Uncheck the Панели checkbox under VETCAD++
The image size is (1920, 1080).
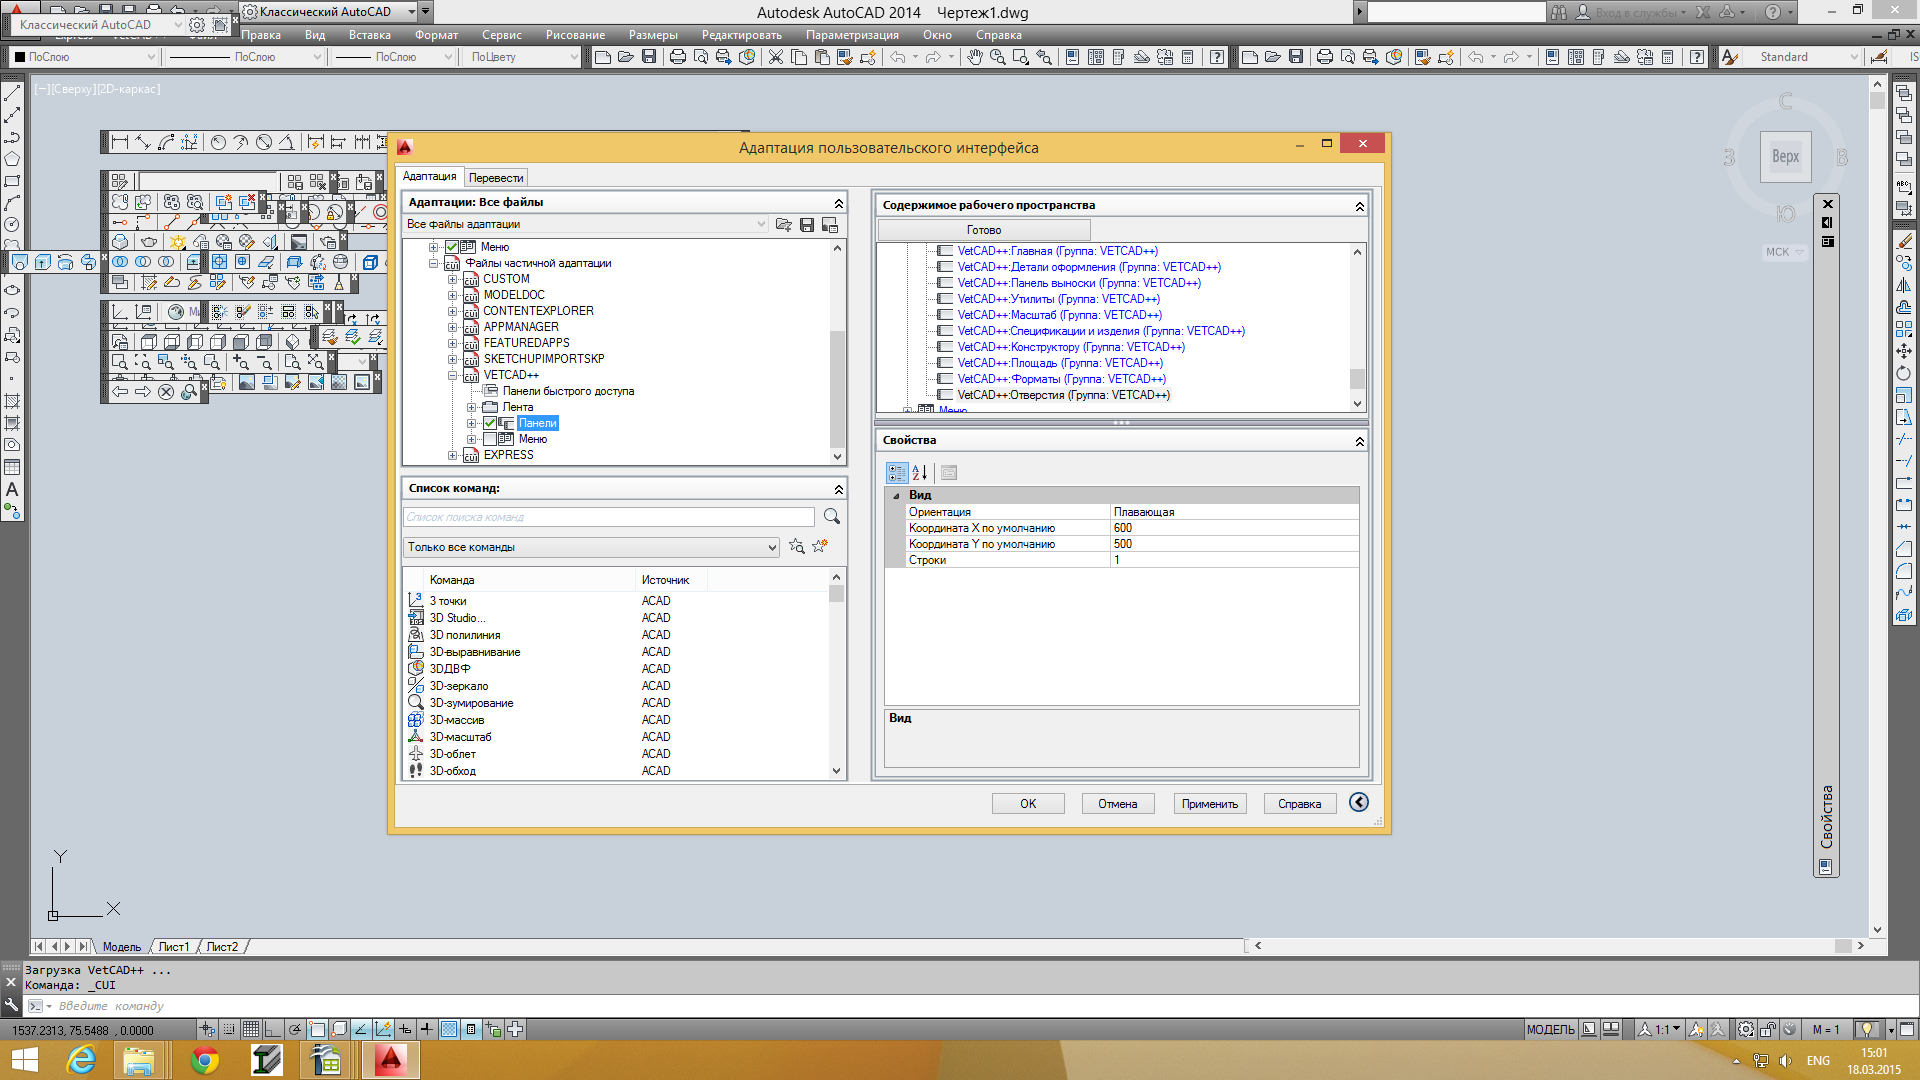(x=490, y=423)
